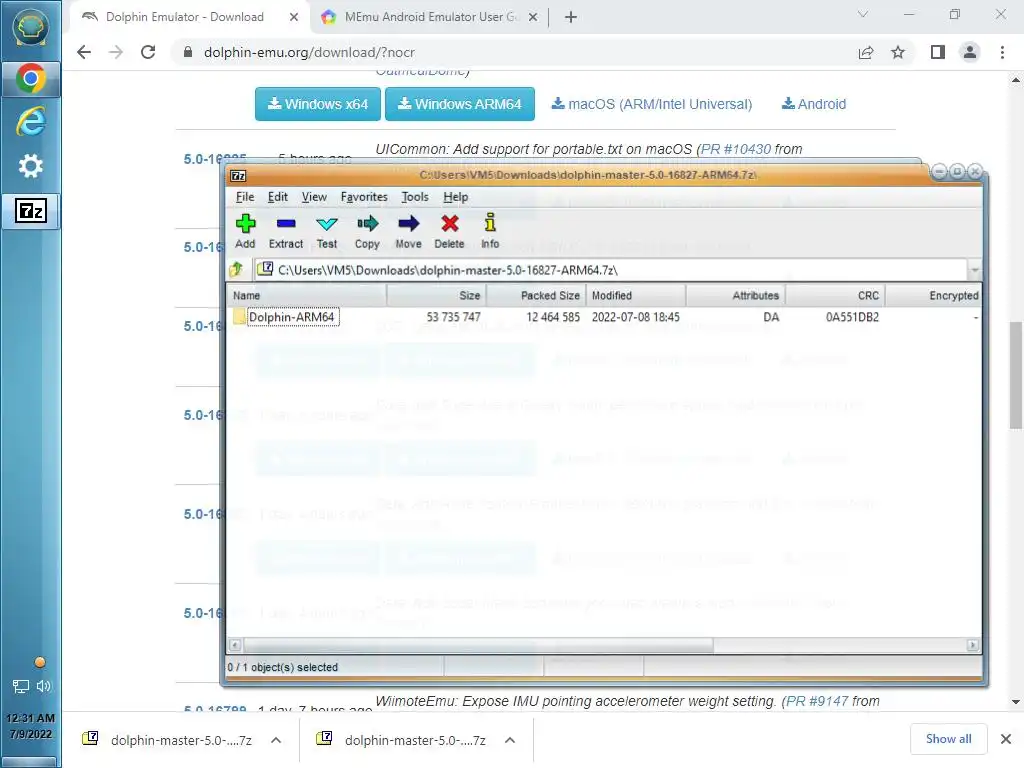Dismiss the Chrome downloads bar
The width and height of the screenshot is (1024, 768).
[x=1006, y=739]
